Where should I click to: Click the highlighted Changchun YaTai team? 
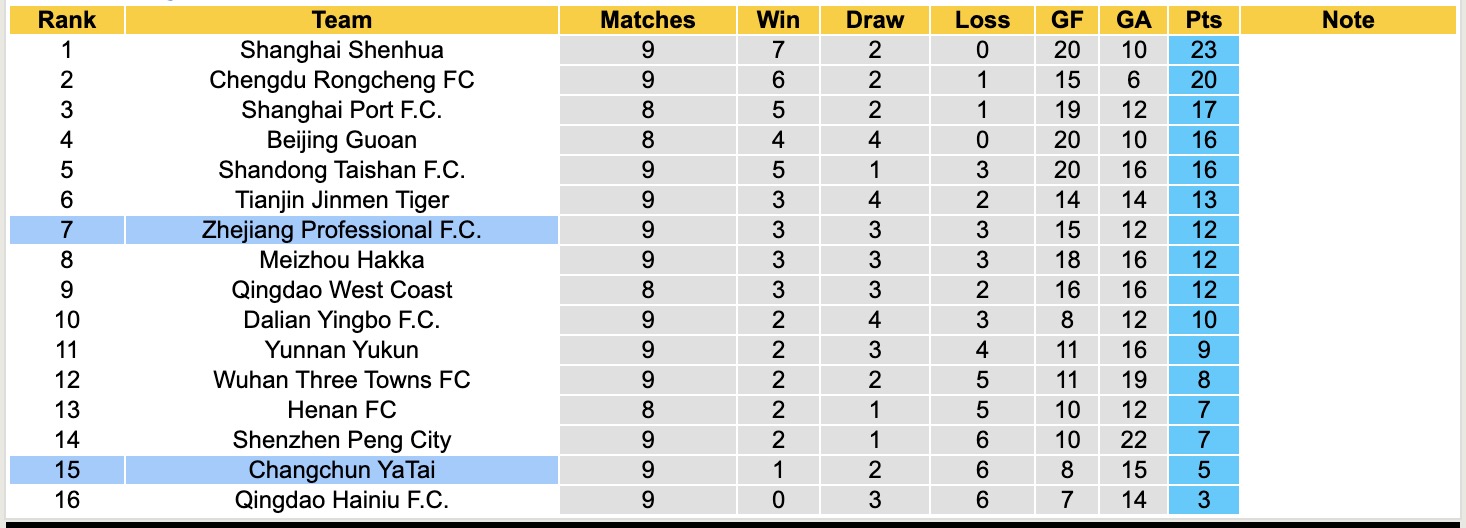pyautogui.click(x=342, y=470)
